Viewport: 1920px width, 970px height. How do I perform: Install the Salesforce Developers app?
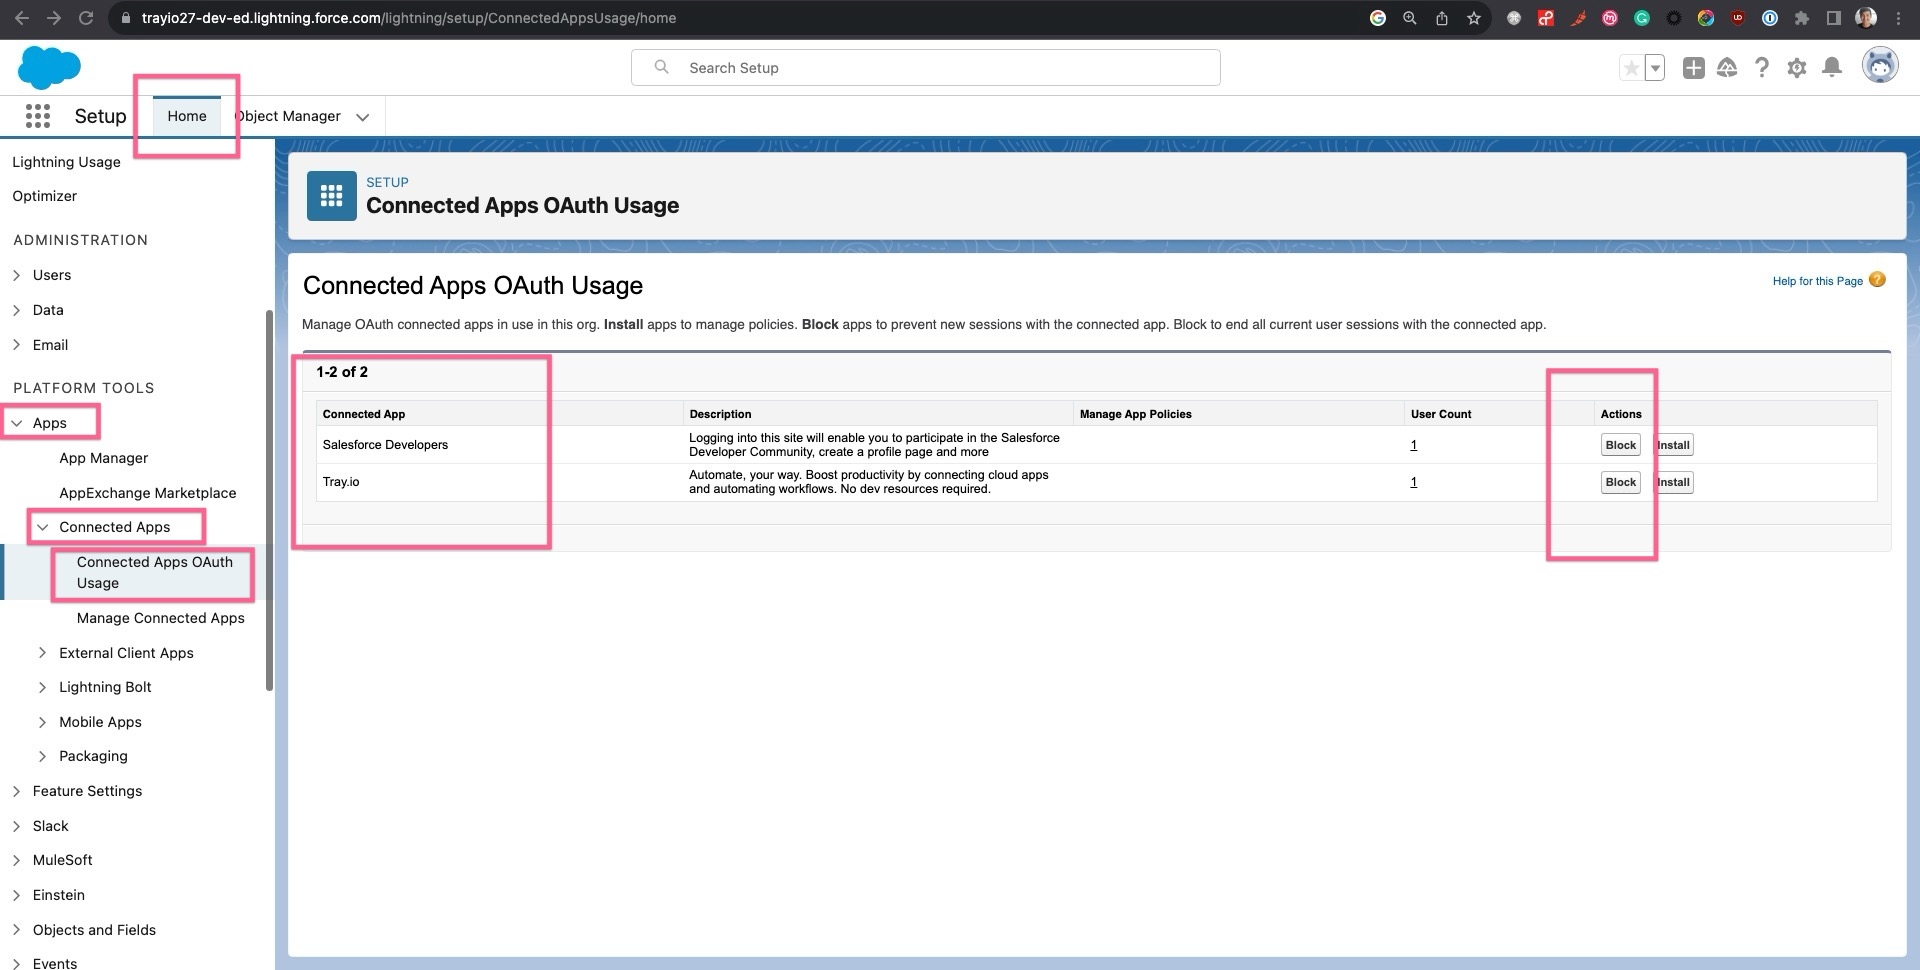point(1672,444)
